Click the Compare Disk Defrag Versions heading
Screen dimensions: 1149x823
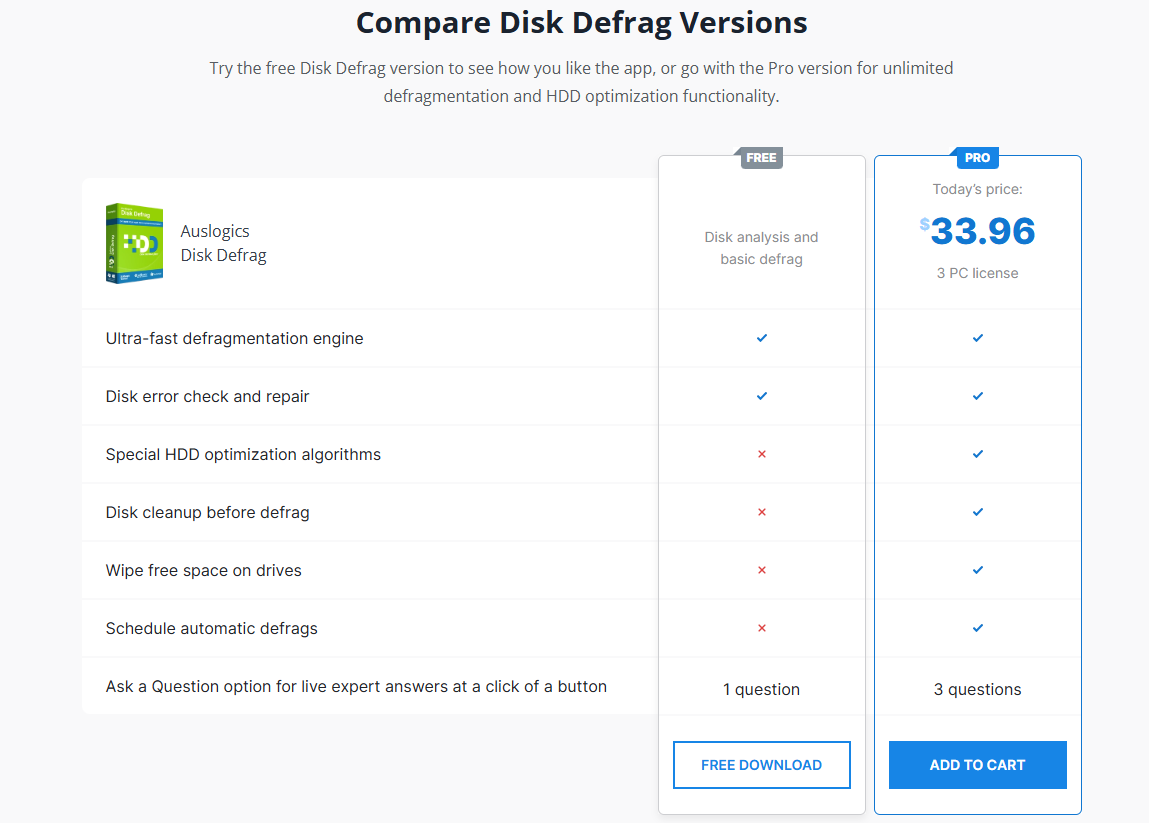(x=581, y=22)
